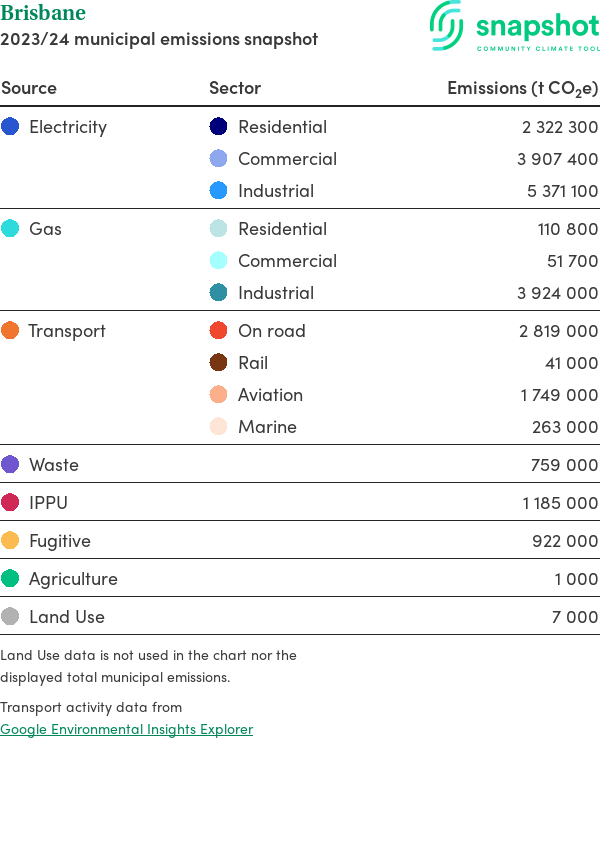Image resolution: width=600 pixels, height=850 pixels.
Task: Click the Brisbane title heading
Action: click(x=43, y=13)
